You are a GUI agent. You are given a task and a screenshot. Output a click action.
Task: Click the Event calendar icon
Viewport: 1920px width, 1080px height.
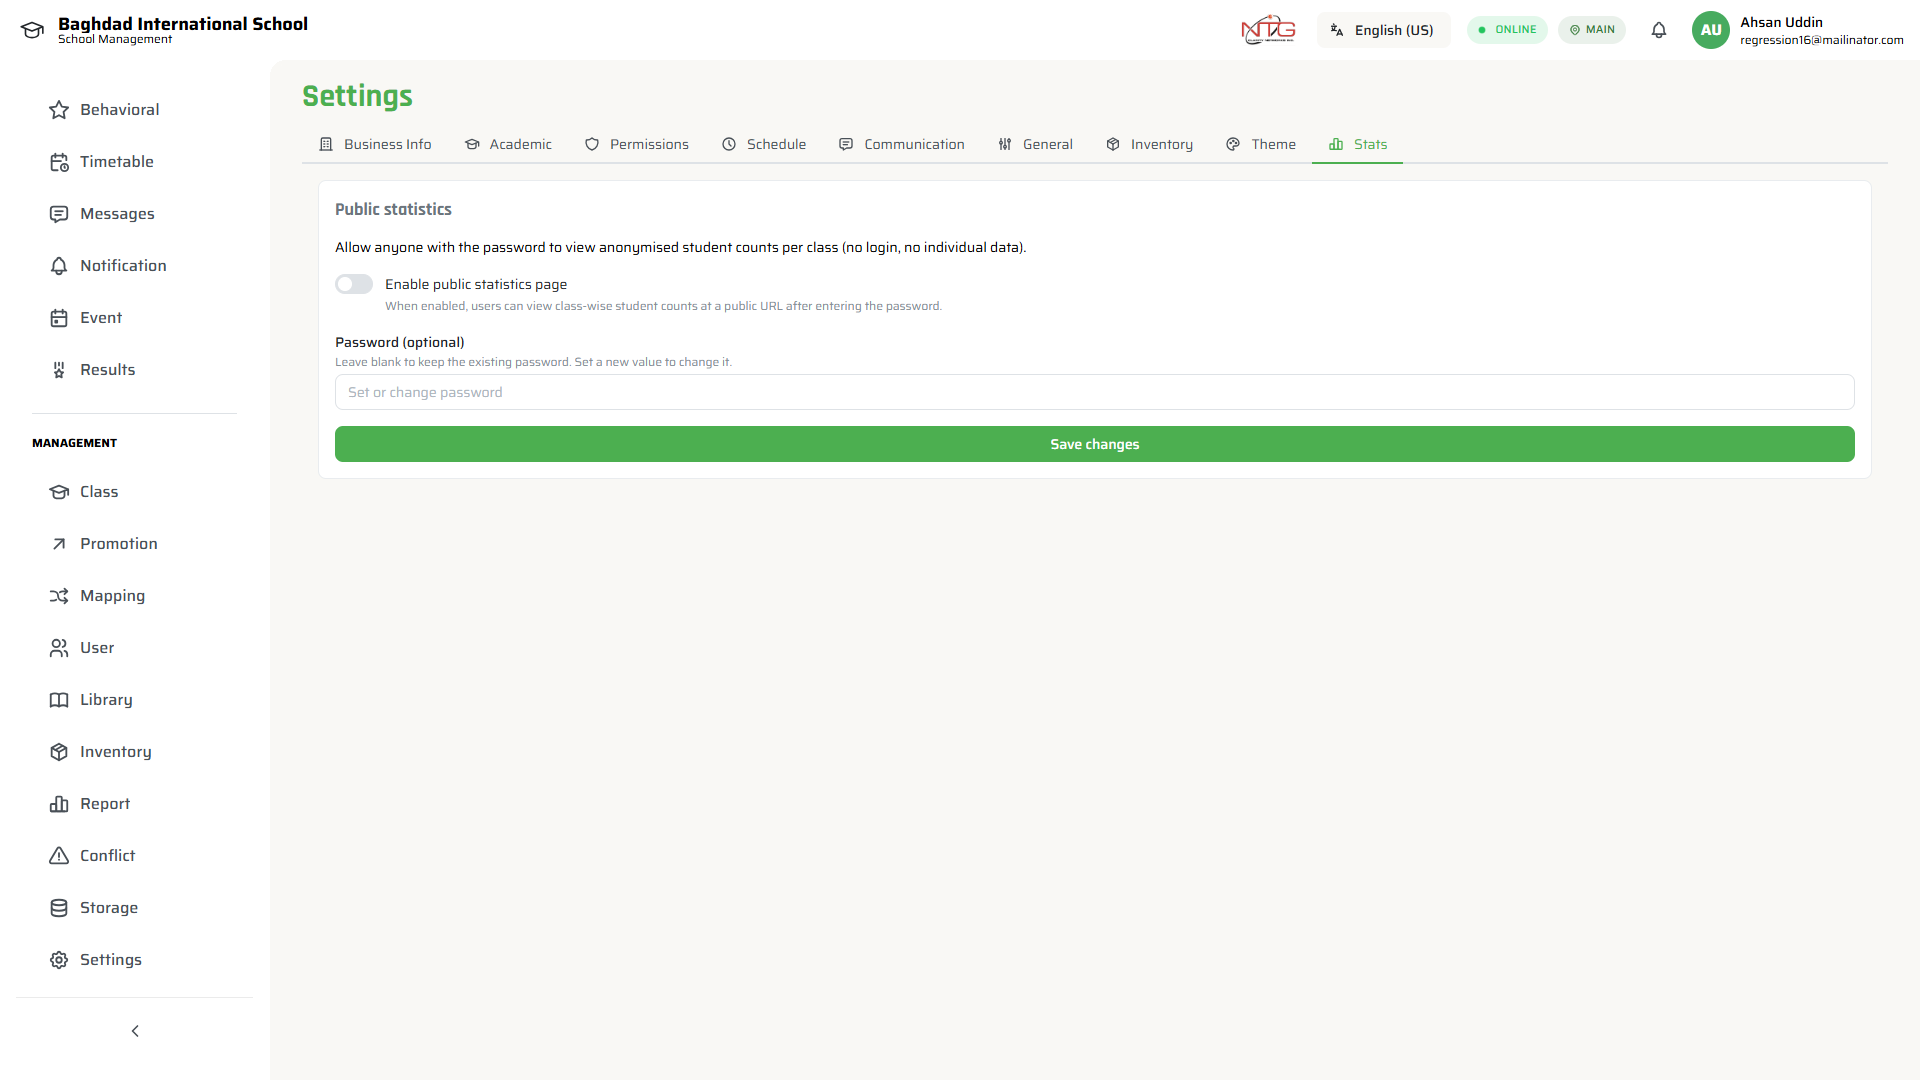pyautogui.click(x=59, y=318)
